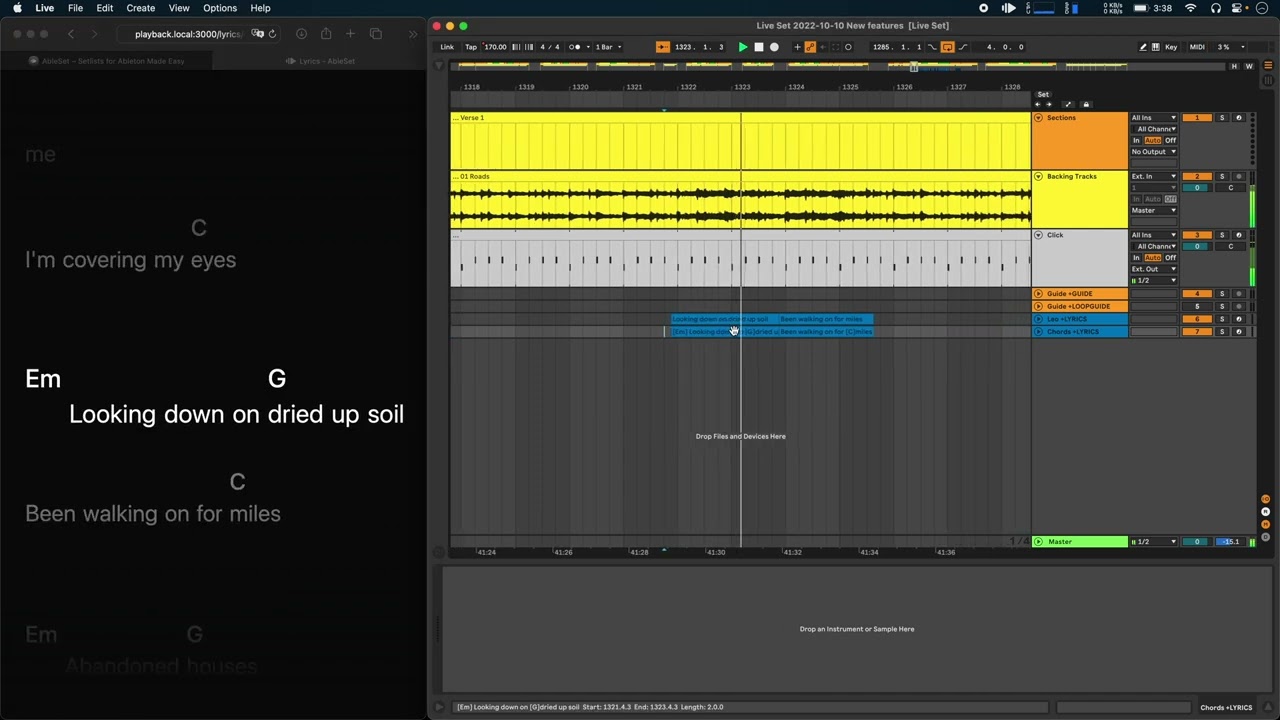This screenshot has width=1280, height=720.
Task: Open the Edit menu
Action: tap(105, 8)
